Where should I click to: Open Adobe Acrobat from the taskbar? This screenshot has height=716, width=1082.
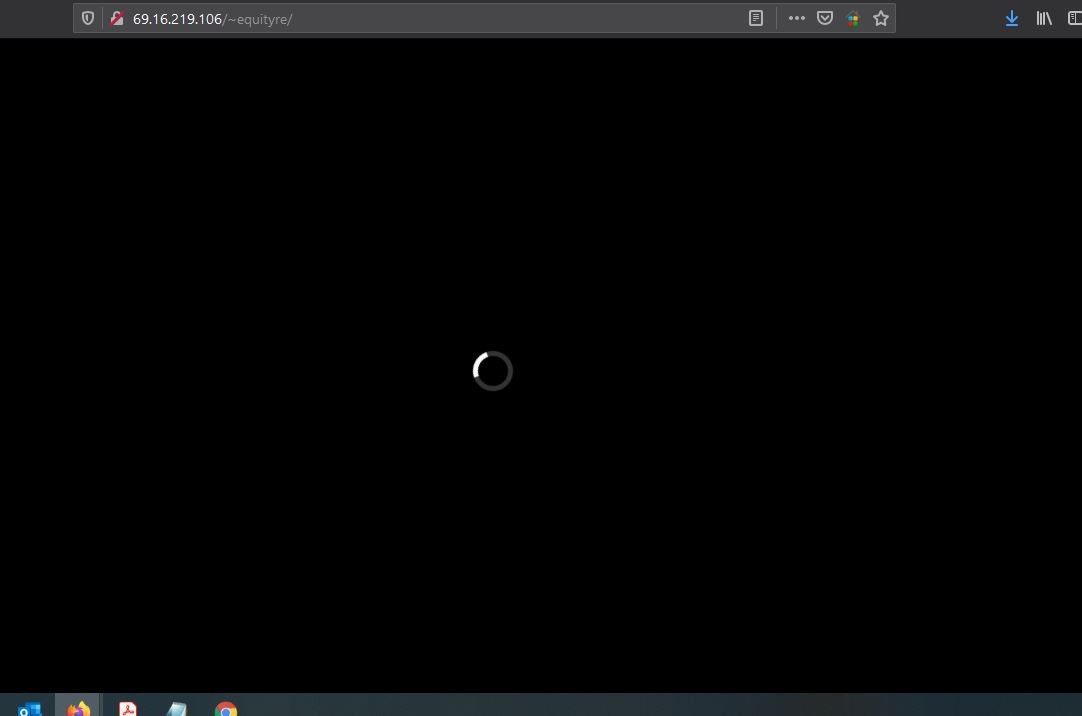click(x=128, y=708)
